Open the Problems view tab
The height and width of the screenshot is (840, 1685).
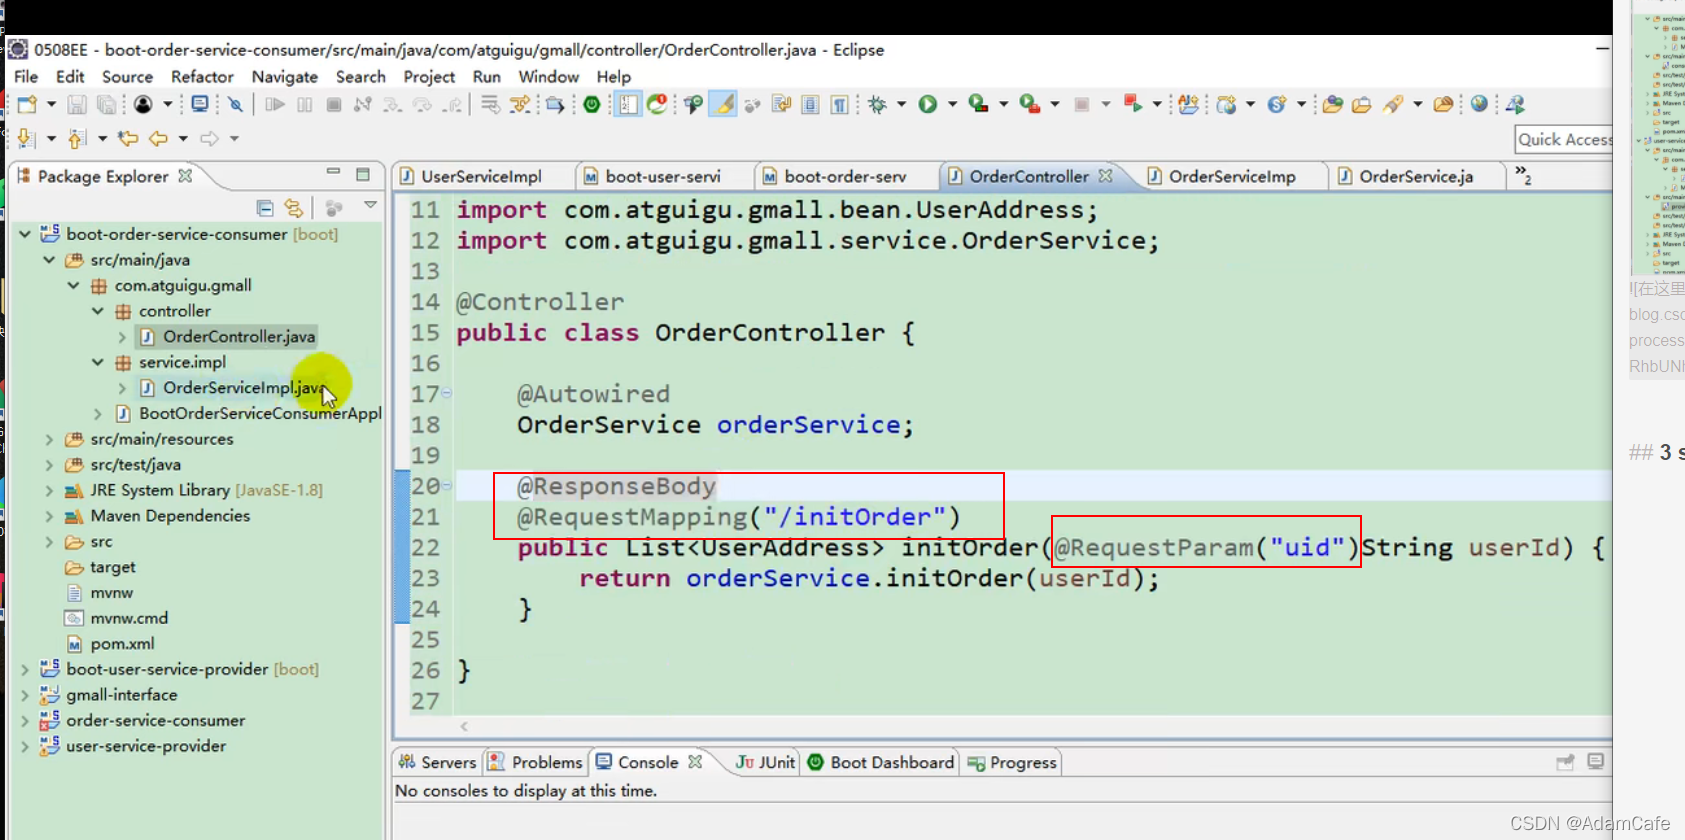(535, 762)
